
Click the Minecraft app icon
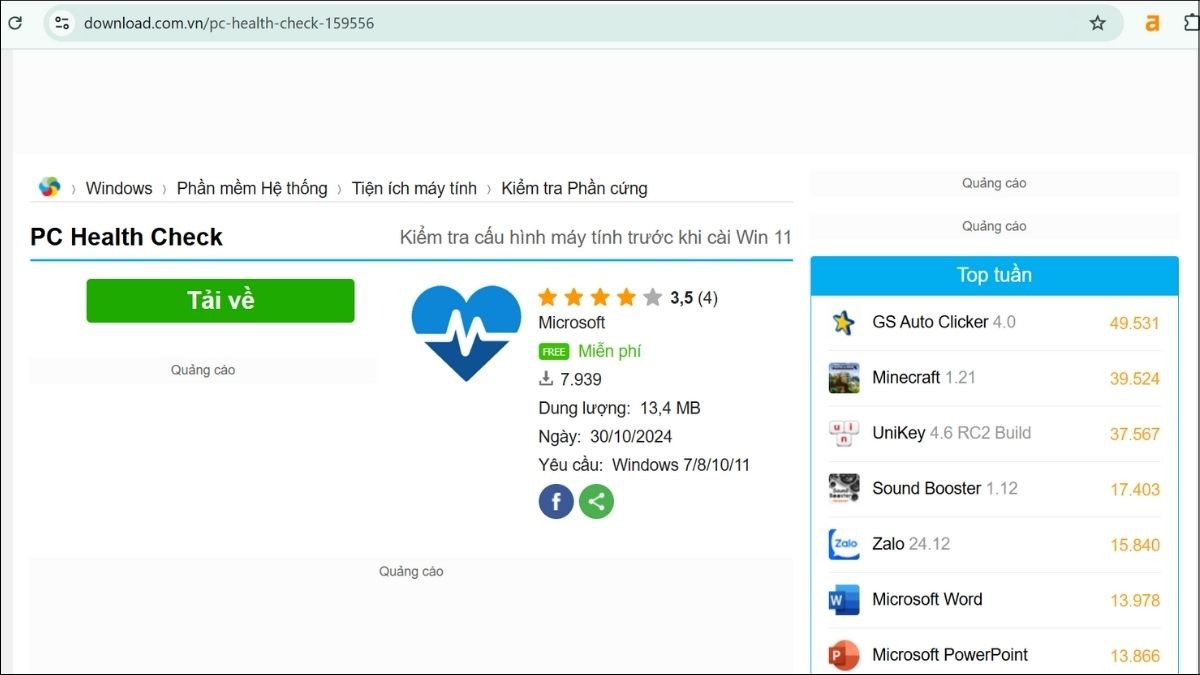coord(844,378)
